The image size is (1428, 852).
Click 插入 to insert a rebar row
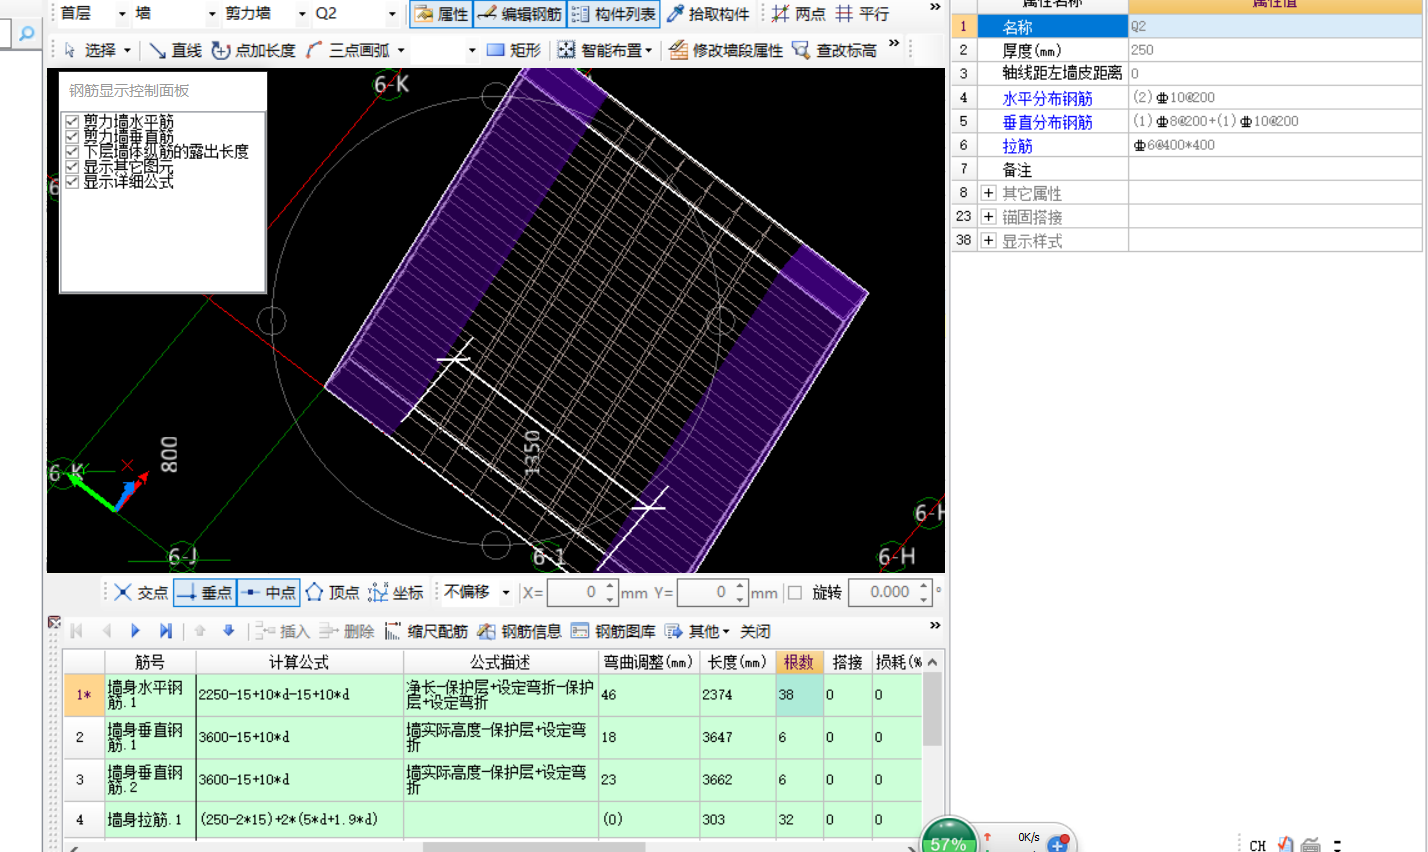point(282,631)
